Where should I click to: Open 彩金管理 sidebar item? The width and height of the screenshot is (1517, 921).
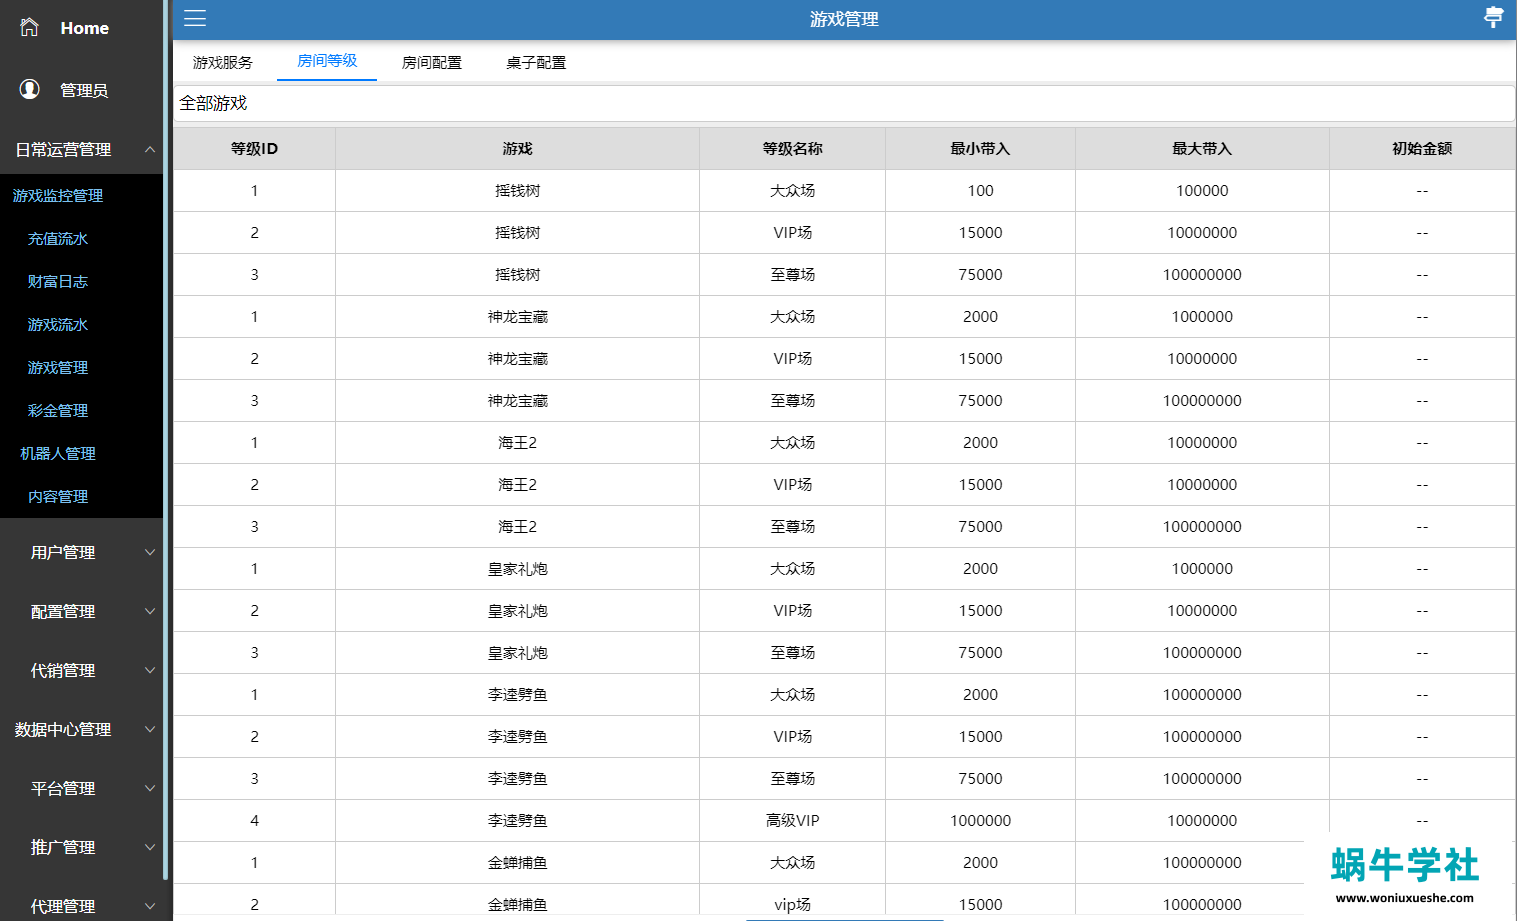pyautogui.click(x=58, y=411)
